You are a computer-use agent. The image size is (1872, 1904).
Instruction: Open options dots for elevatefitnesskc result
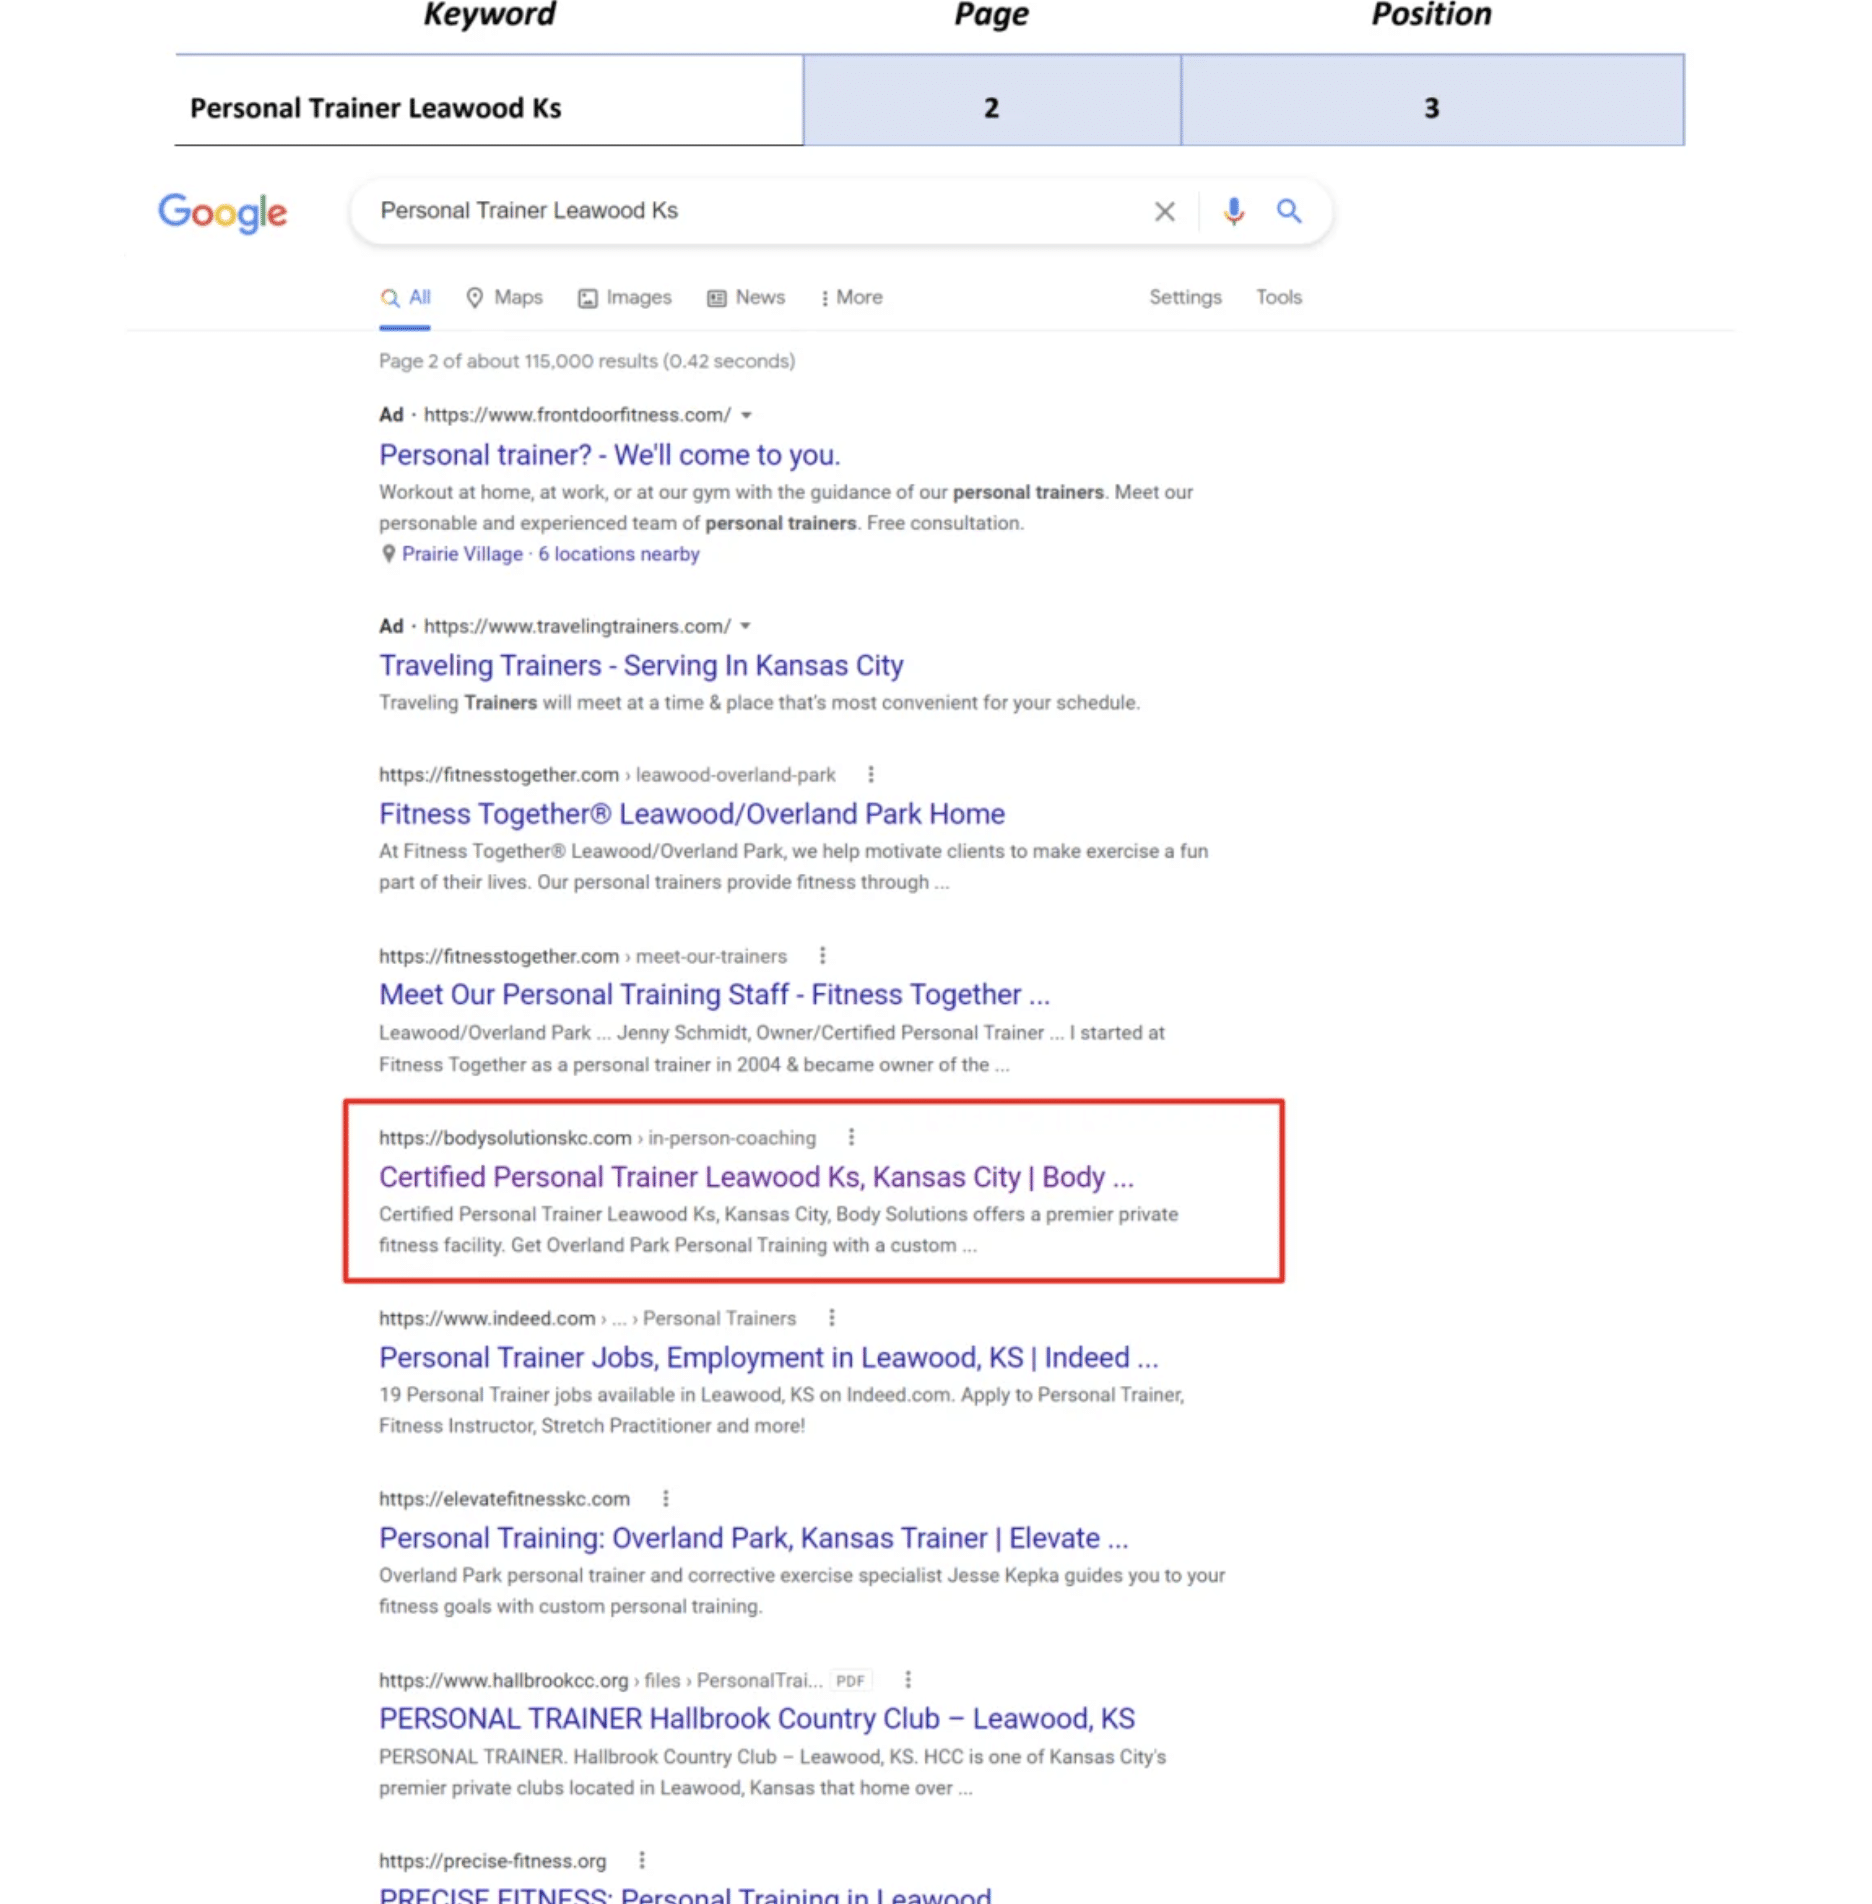tap(665, 1498)
